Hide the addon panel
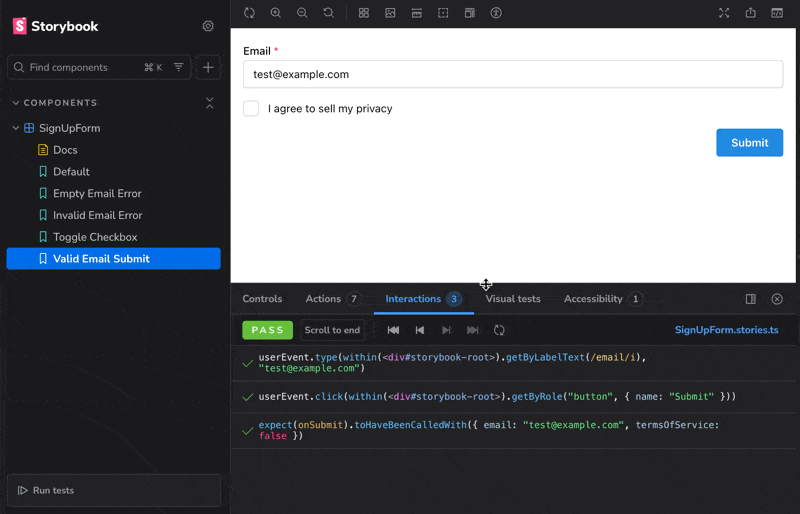 tap(777, 299)
